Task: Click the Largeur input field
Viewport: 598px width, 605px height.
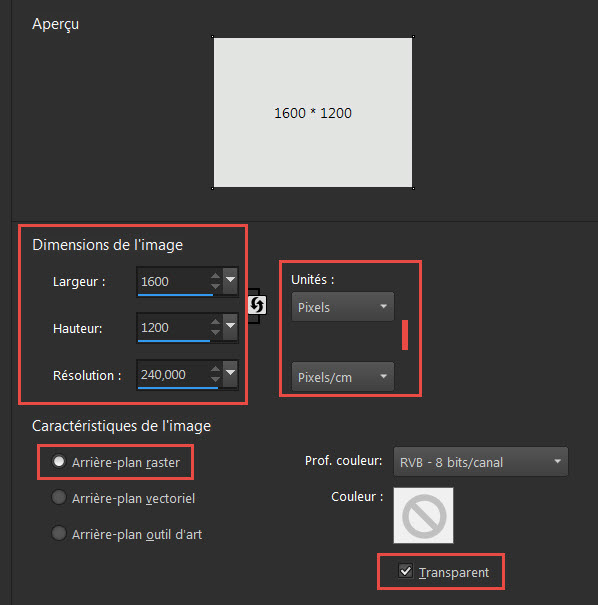Action: 173,281
